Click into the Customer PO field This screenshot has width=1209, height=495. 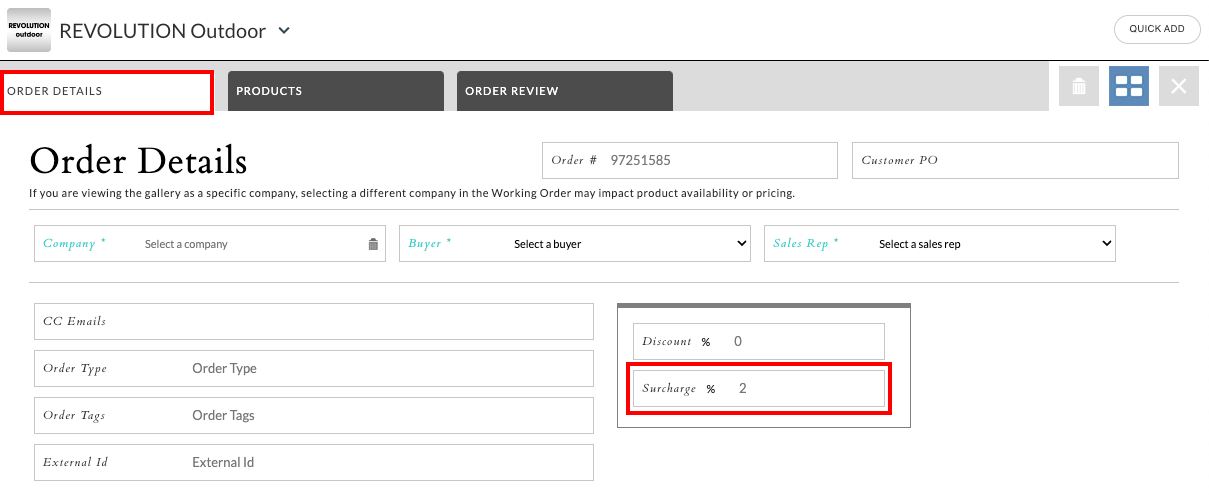(x=1015, y=160)
